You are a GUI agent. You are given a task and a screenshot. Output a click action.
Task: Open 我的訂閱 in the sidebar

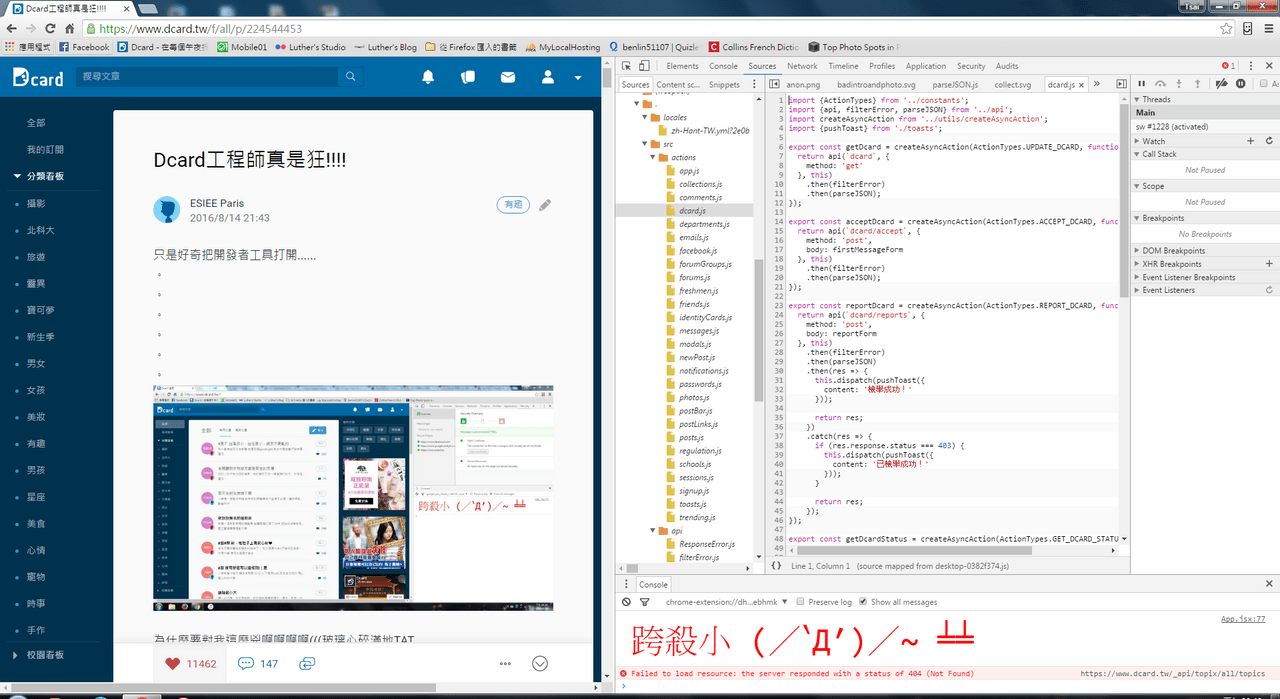click(x=45, y=149)
